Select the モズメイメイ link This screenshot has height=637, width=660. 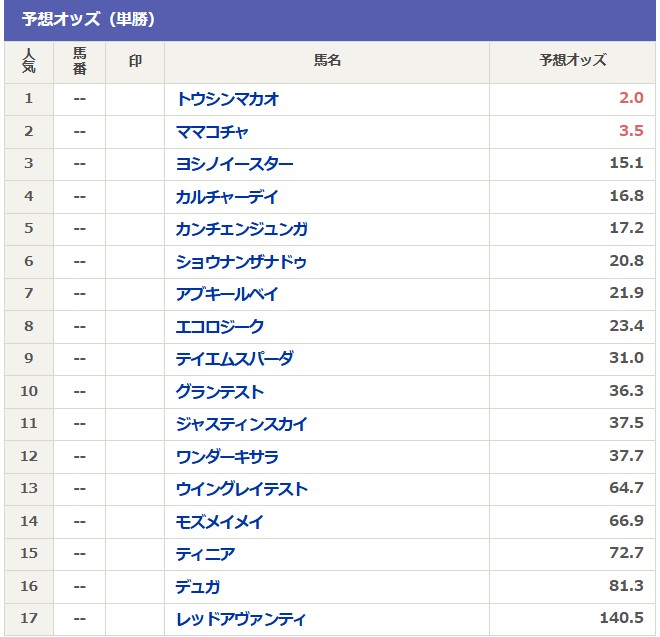[220, 522]
